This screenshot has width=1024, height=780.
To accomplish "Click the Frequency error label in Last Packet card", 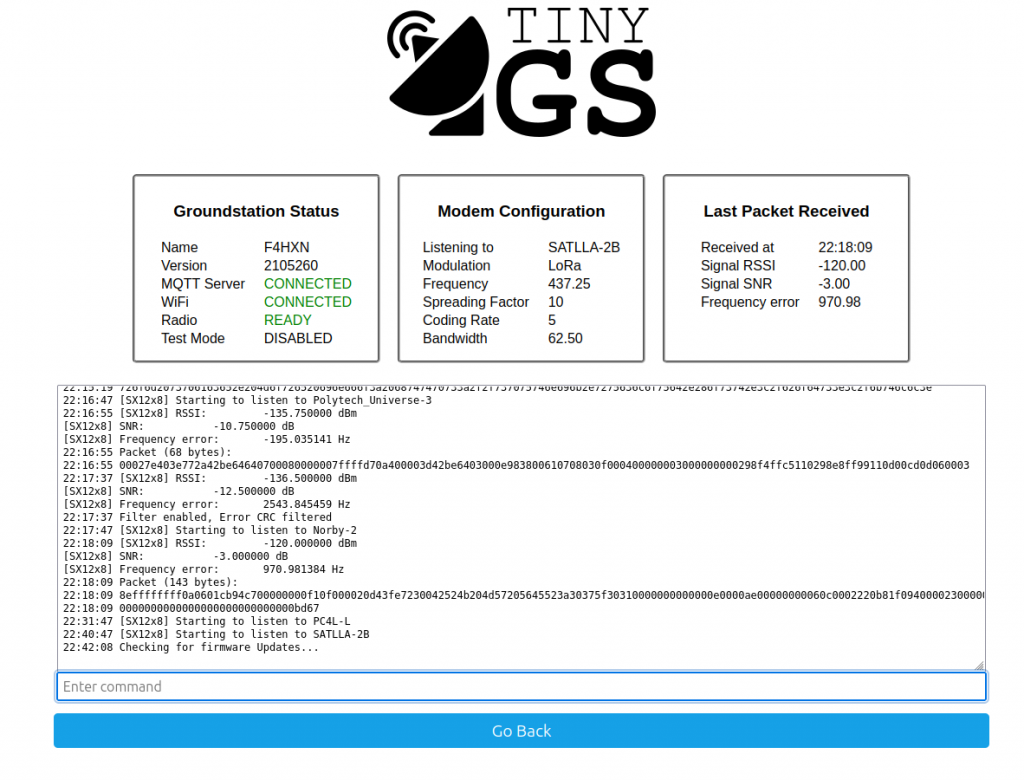I will click(x=750, y=302).
